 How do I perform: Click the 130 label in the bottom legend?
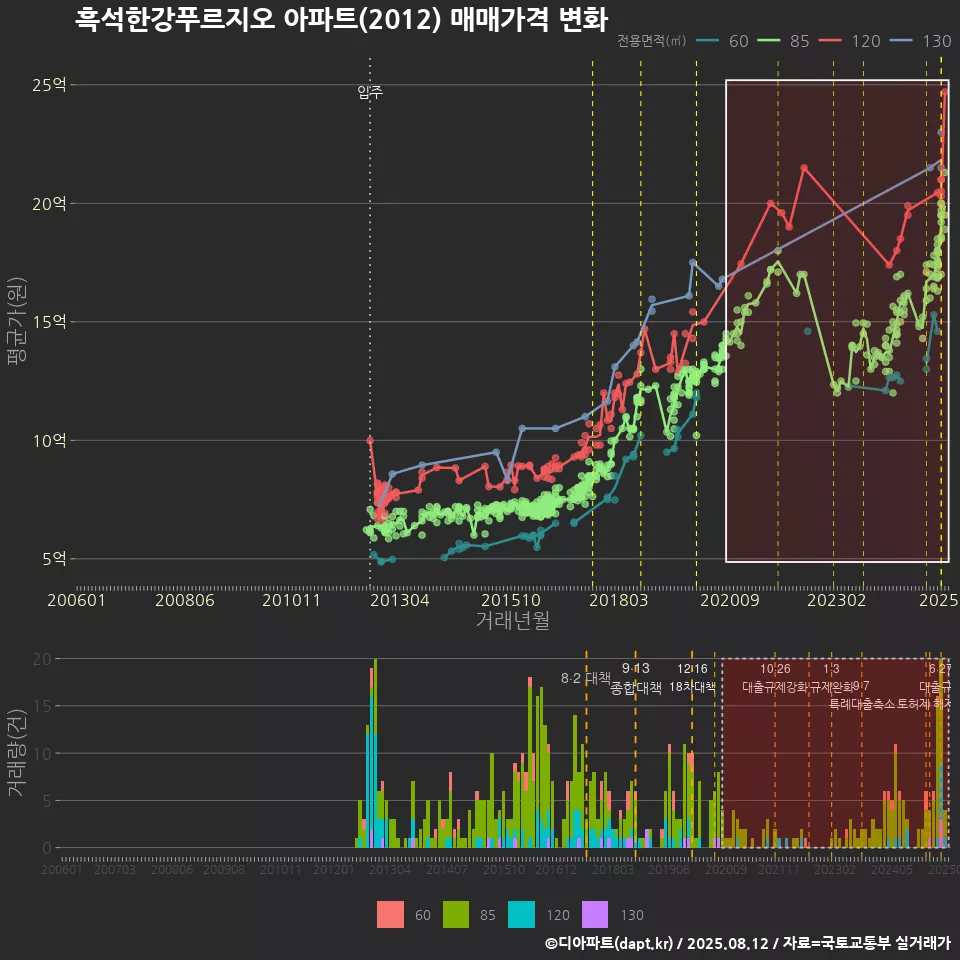tap(632, 915)
